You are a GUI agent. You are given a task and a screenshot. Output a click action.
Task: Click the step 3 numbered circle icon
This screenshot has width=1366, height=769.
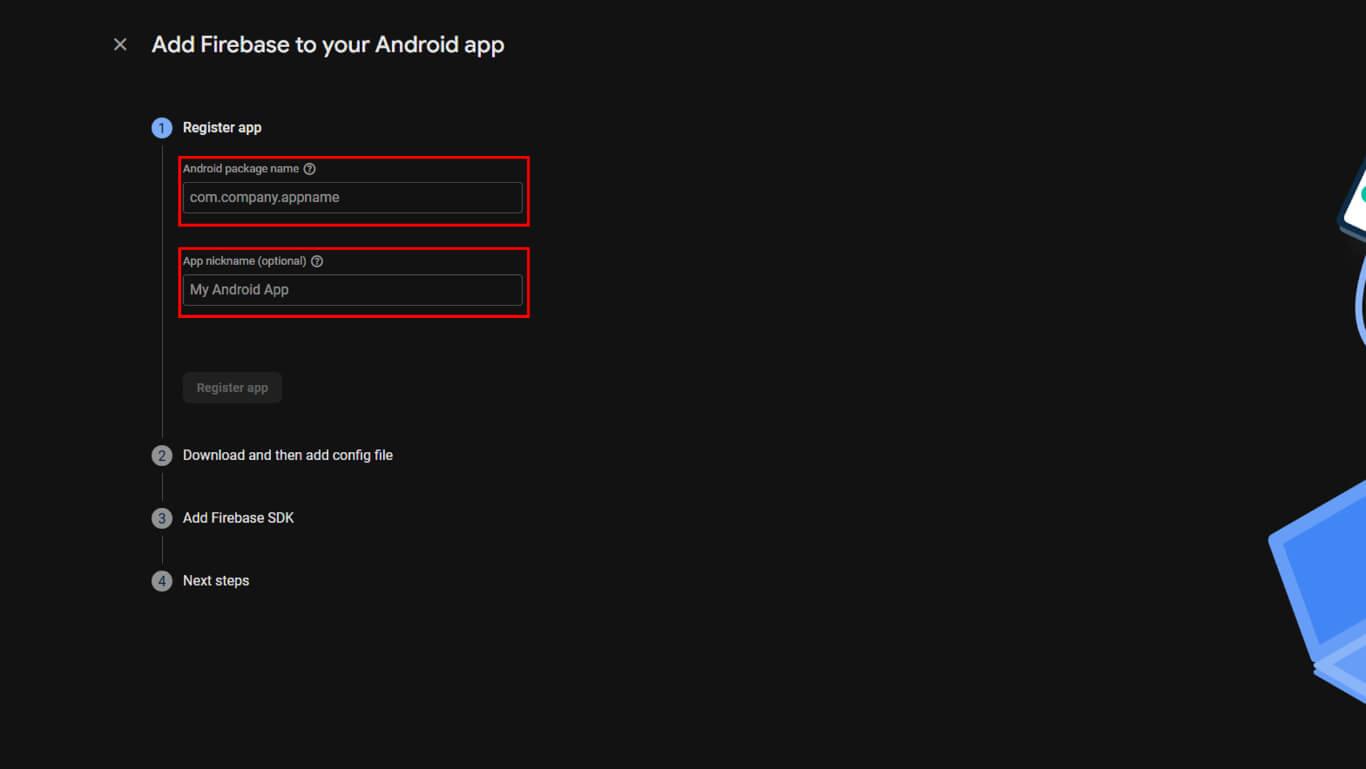coord(162,518)
